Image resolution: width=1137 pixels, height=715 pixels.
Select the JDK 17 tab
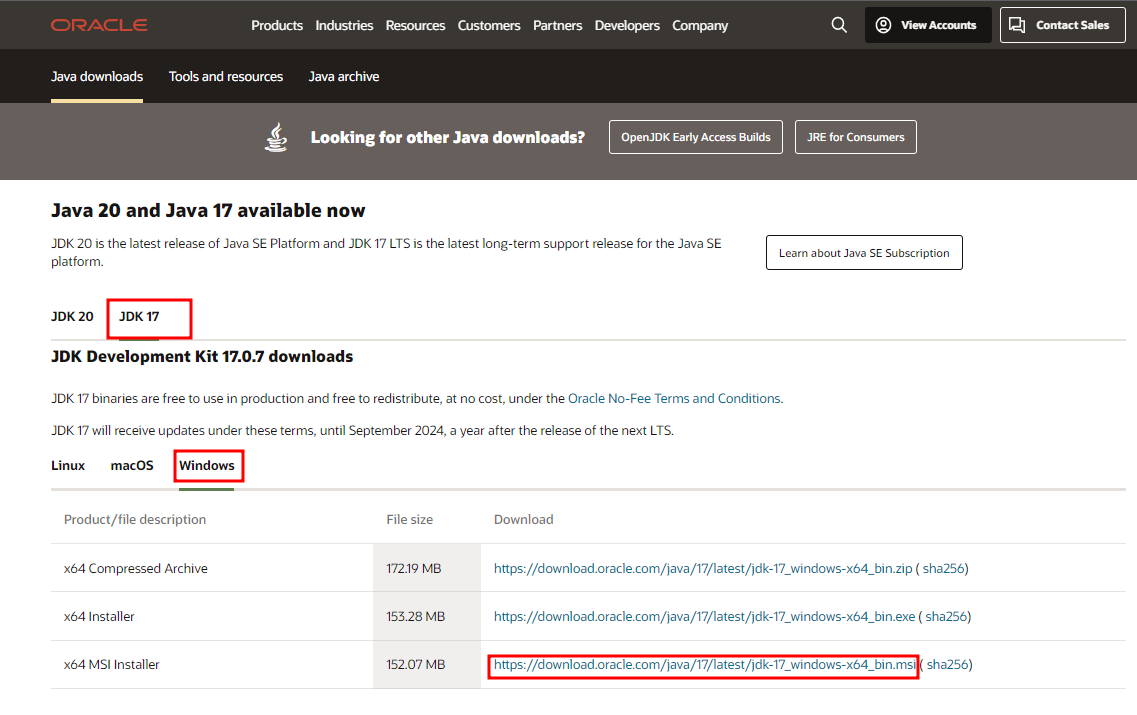139,316
